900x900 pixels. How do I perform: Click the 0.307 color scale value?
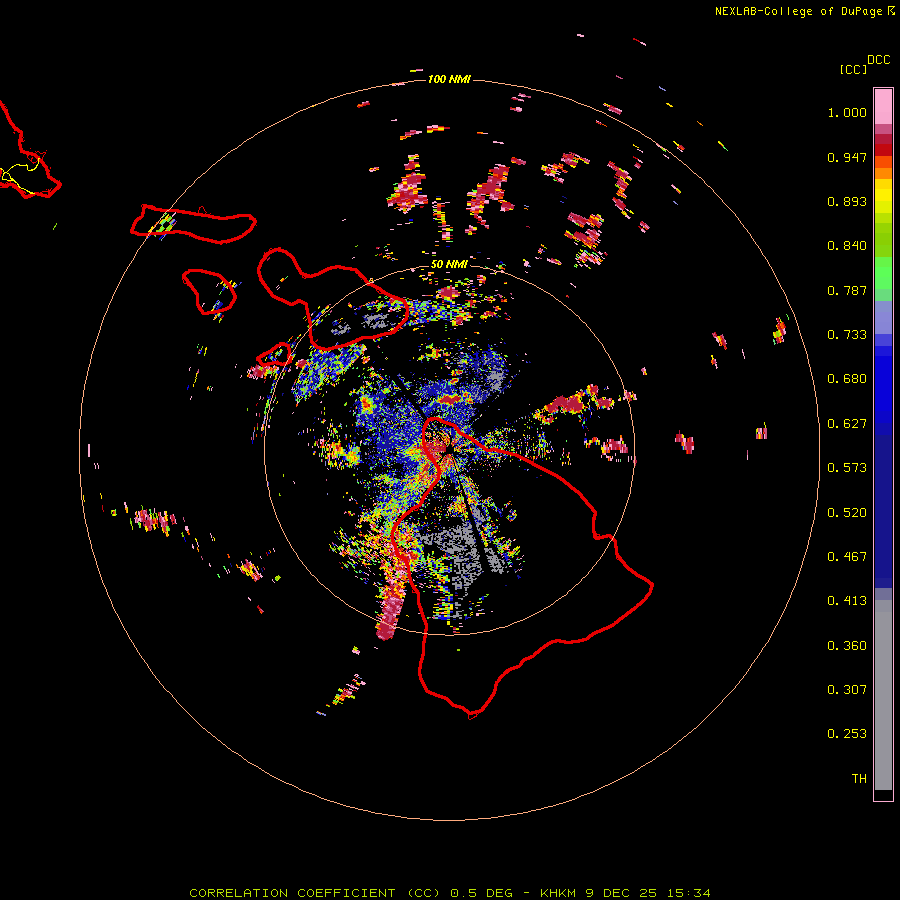click(847, 690)
